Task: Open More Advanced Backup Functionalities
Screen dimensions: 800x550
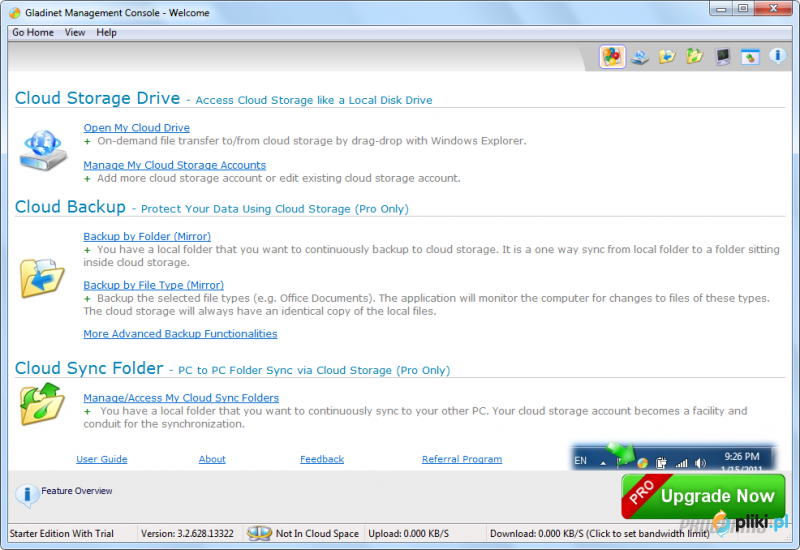Action: click(180, 334)
